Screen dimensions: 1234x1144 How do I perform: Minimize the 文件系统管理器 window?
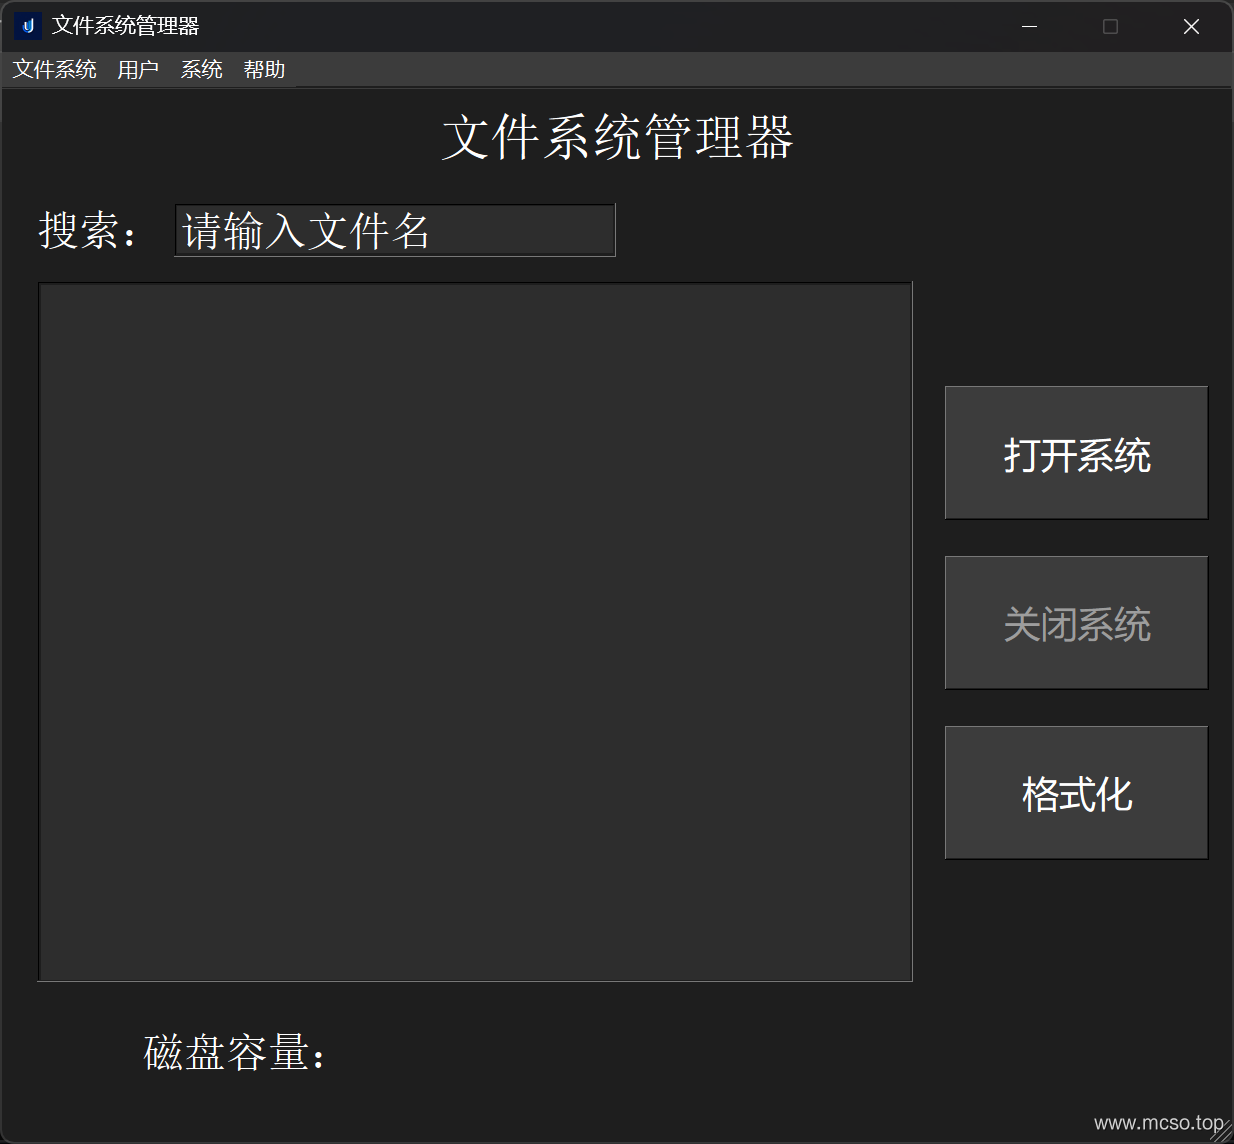click(x=1030, y=26)
